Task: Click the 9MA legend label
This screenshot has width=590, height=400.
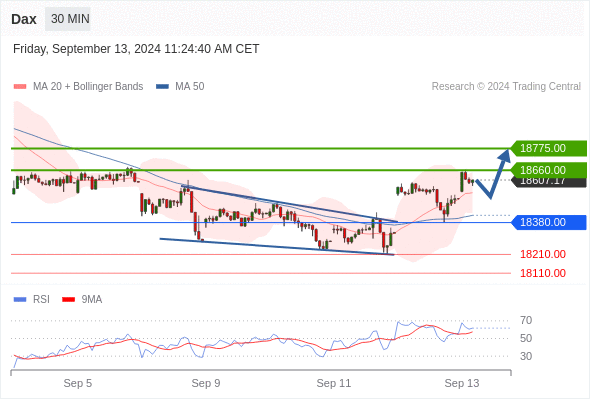Action: 92,300
